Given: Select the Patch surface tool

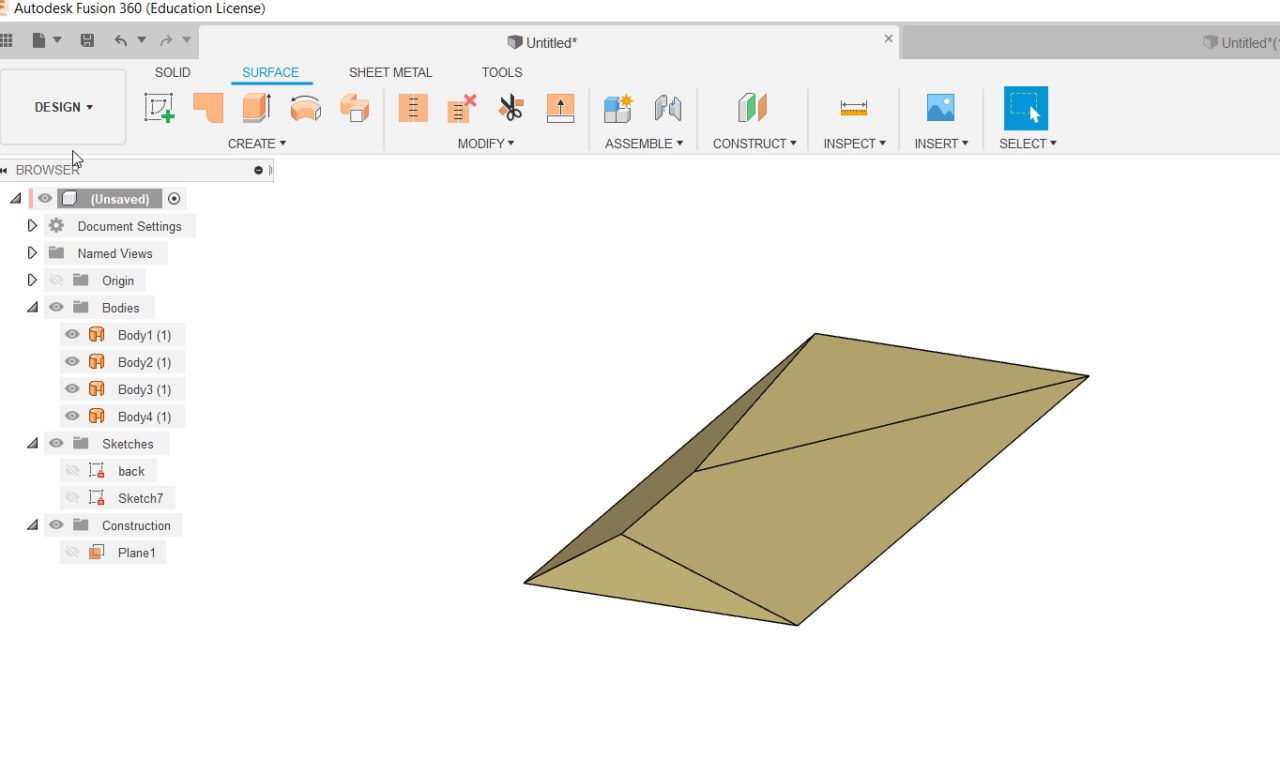Looking at the screenshot, I should tap(208, 108).
